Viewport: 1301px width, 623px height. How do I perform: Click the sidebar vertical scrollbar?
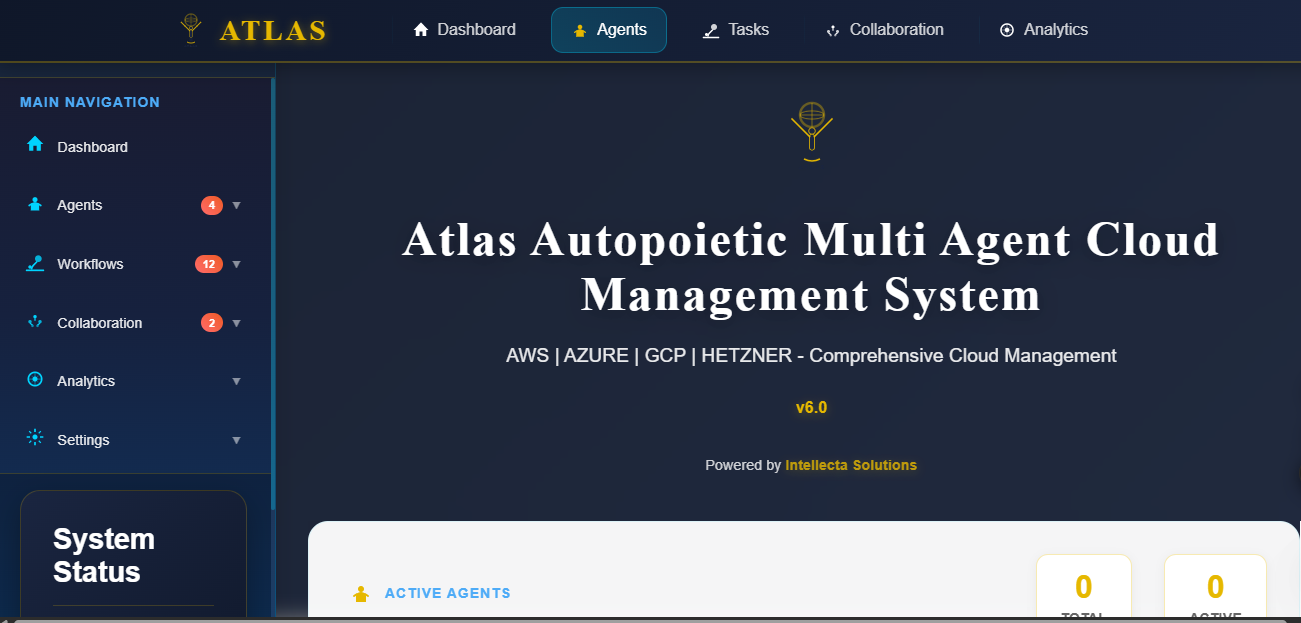(x=272, y=294)
